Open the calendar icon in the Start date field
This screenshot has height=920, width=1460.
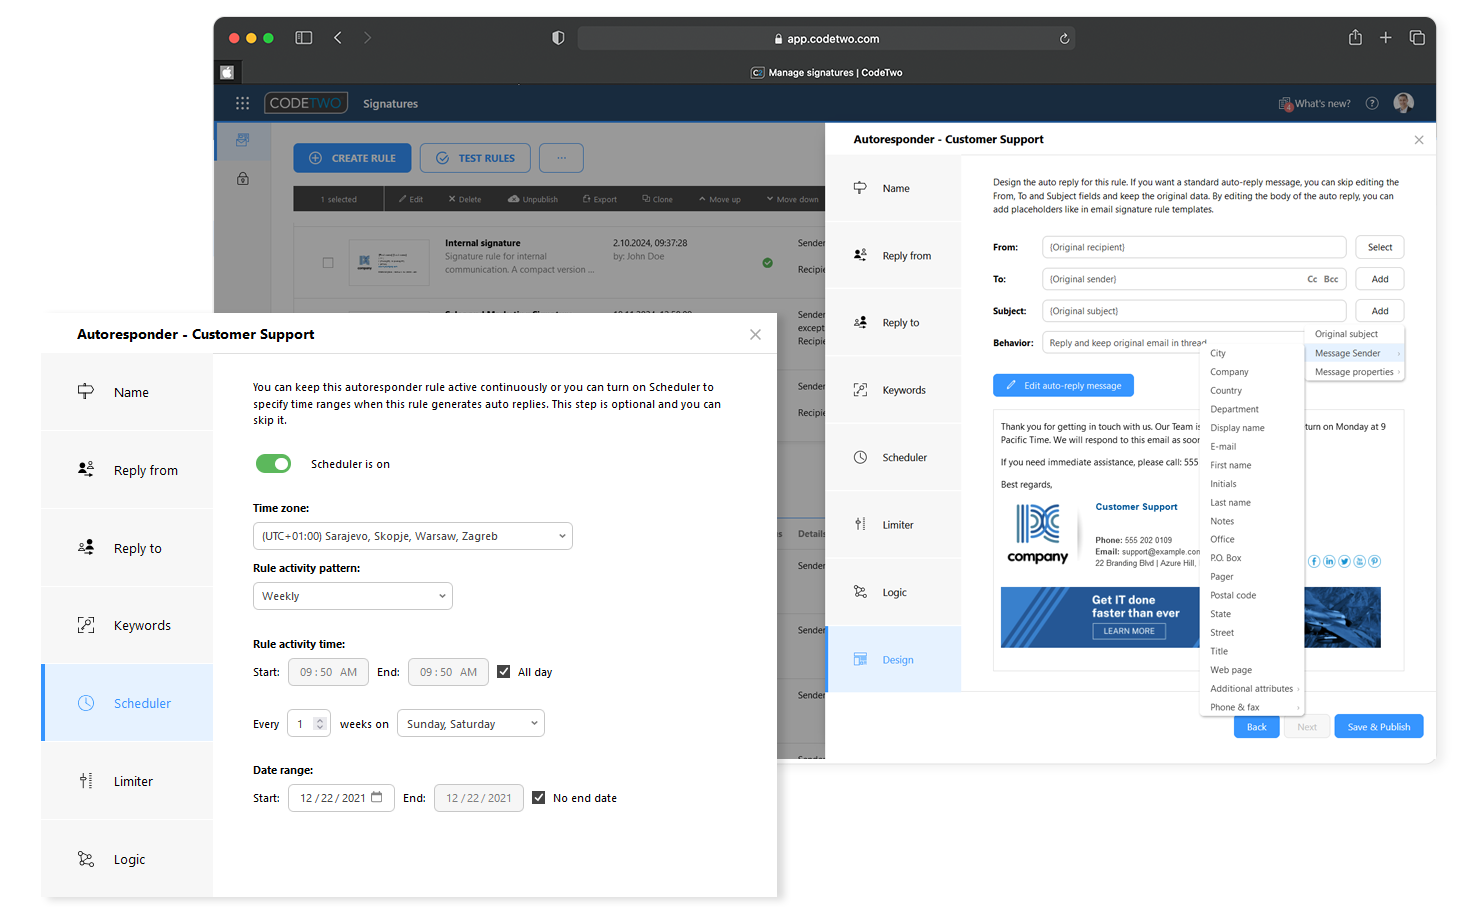(377, 797)
